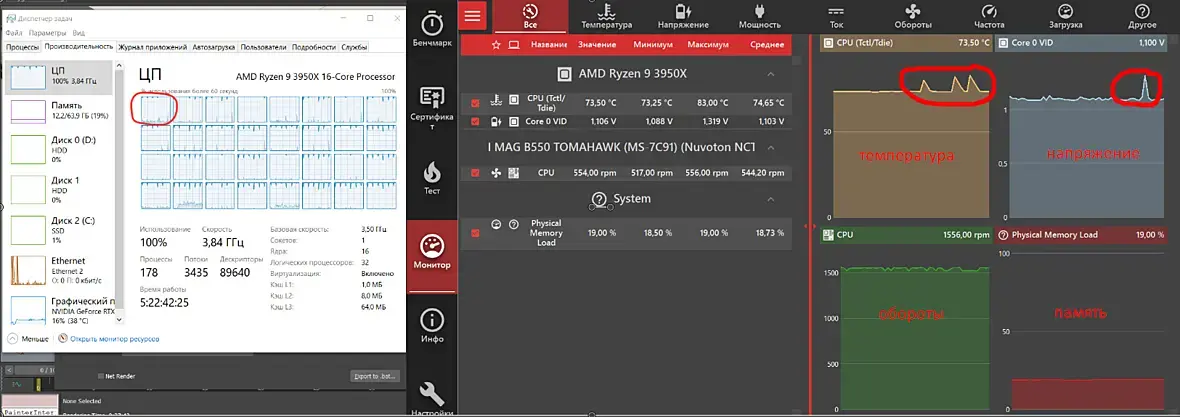This screenshot has width=1180, height=417.
Task: Switch to the Загрузка tab
Action: click(x=1066, y=16)
